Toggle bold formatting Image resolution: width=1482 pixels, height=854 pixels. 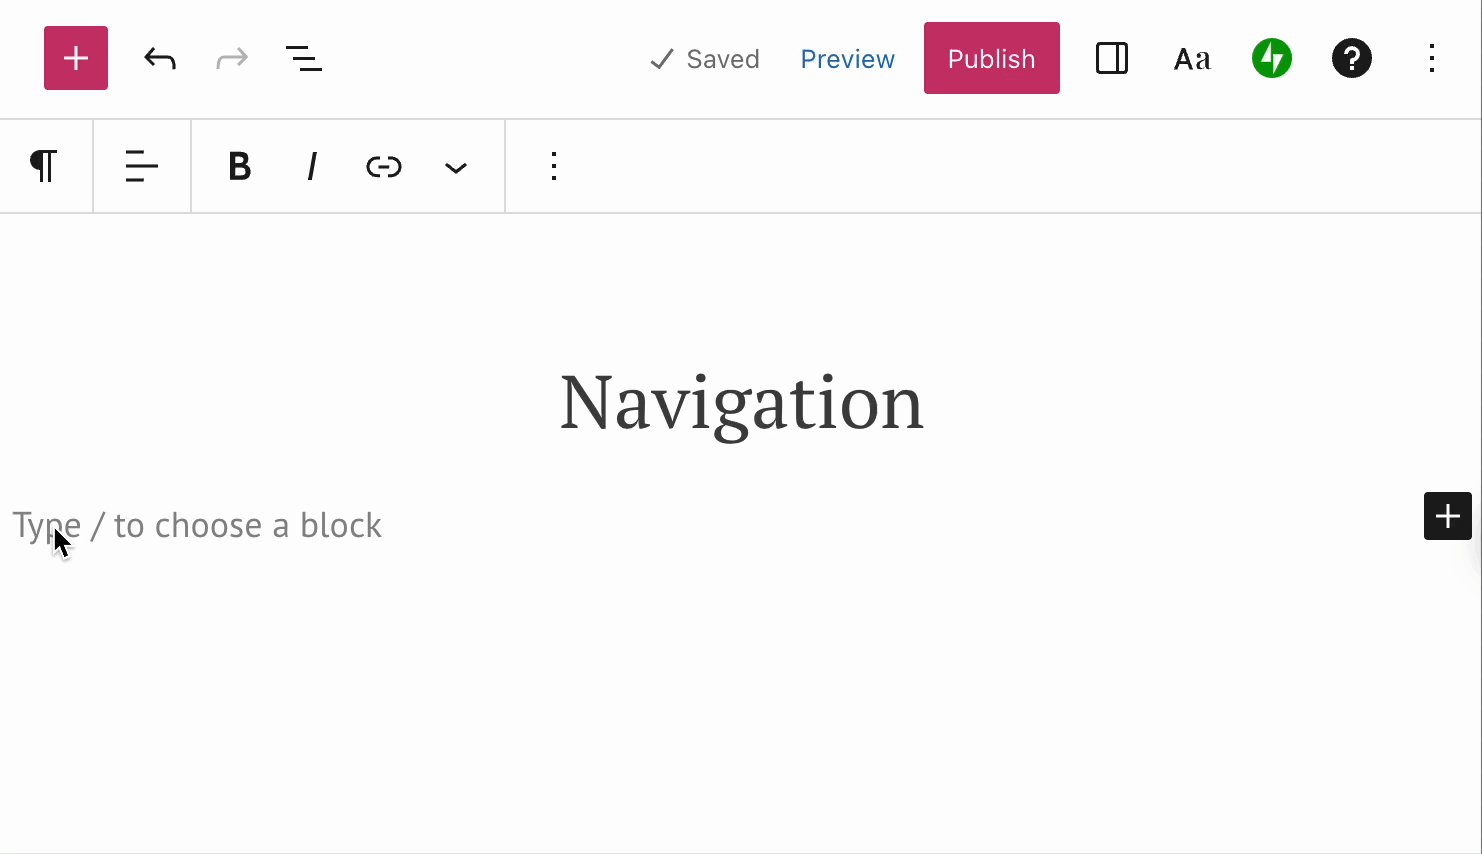(x=239, y=166)
